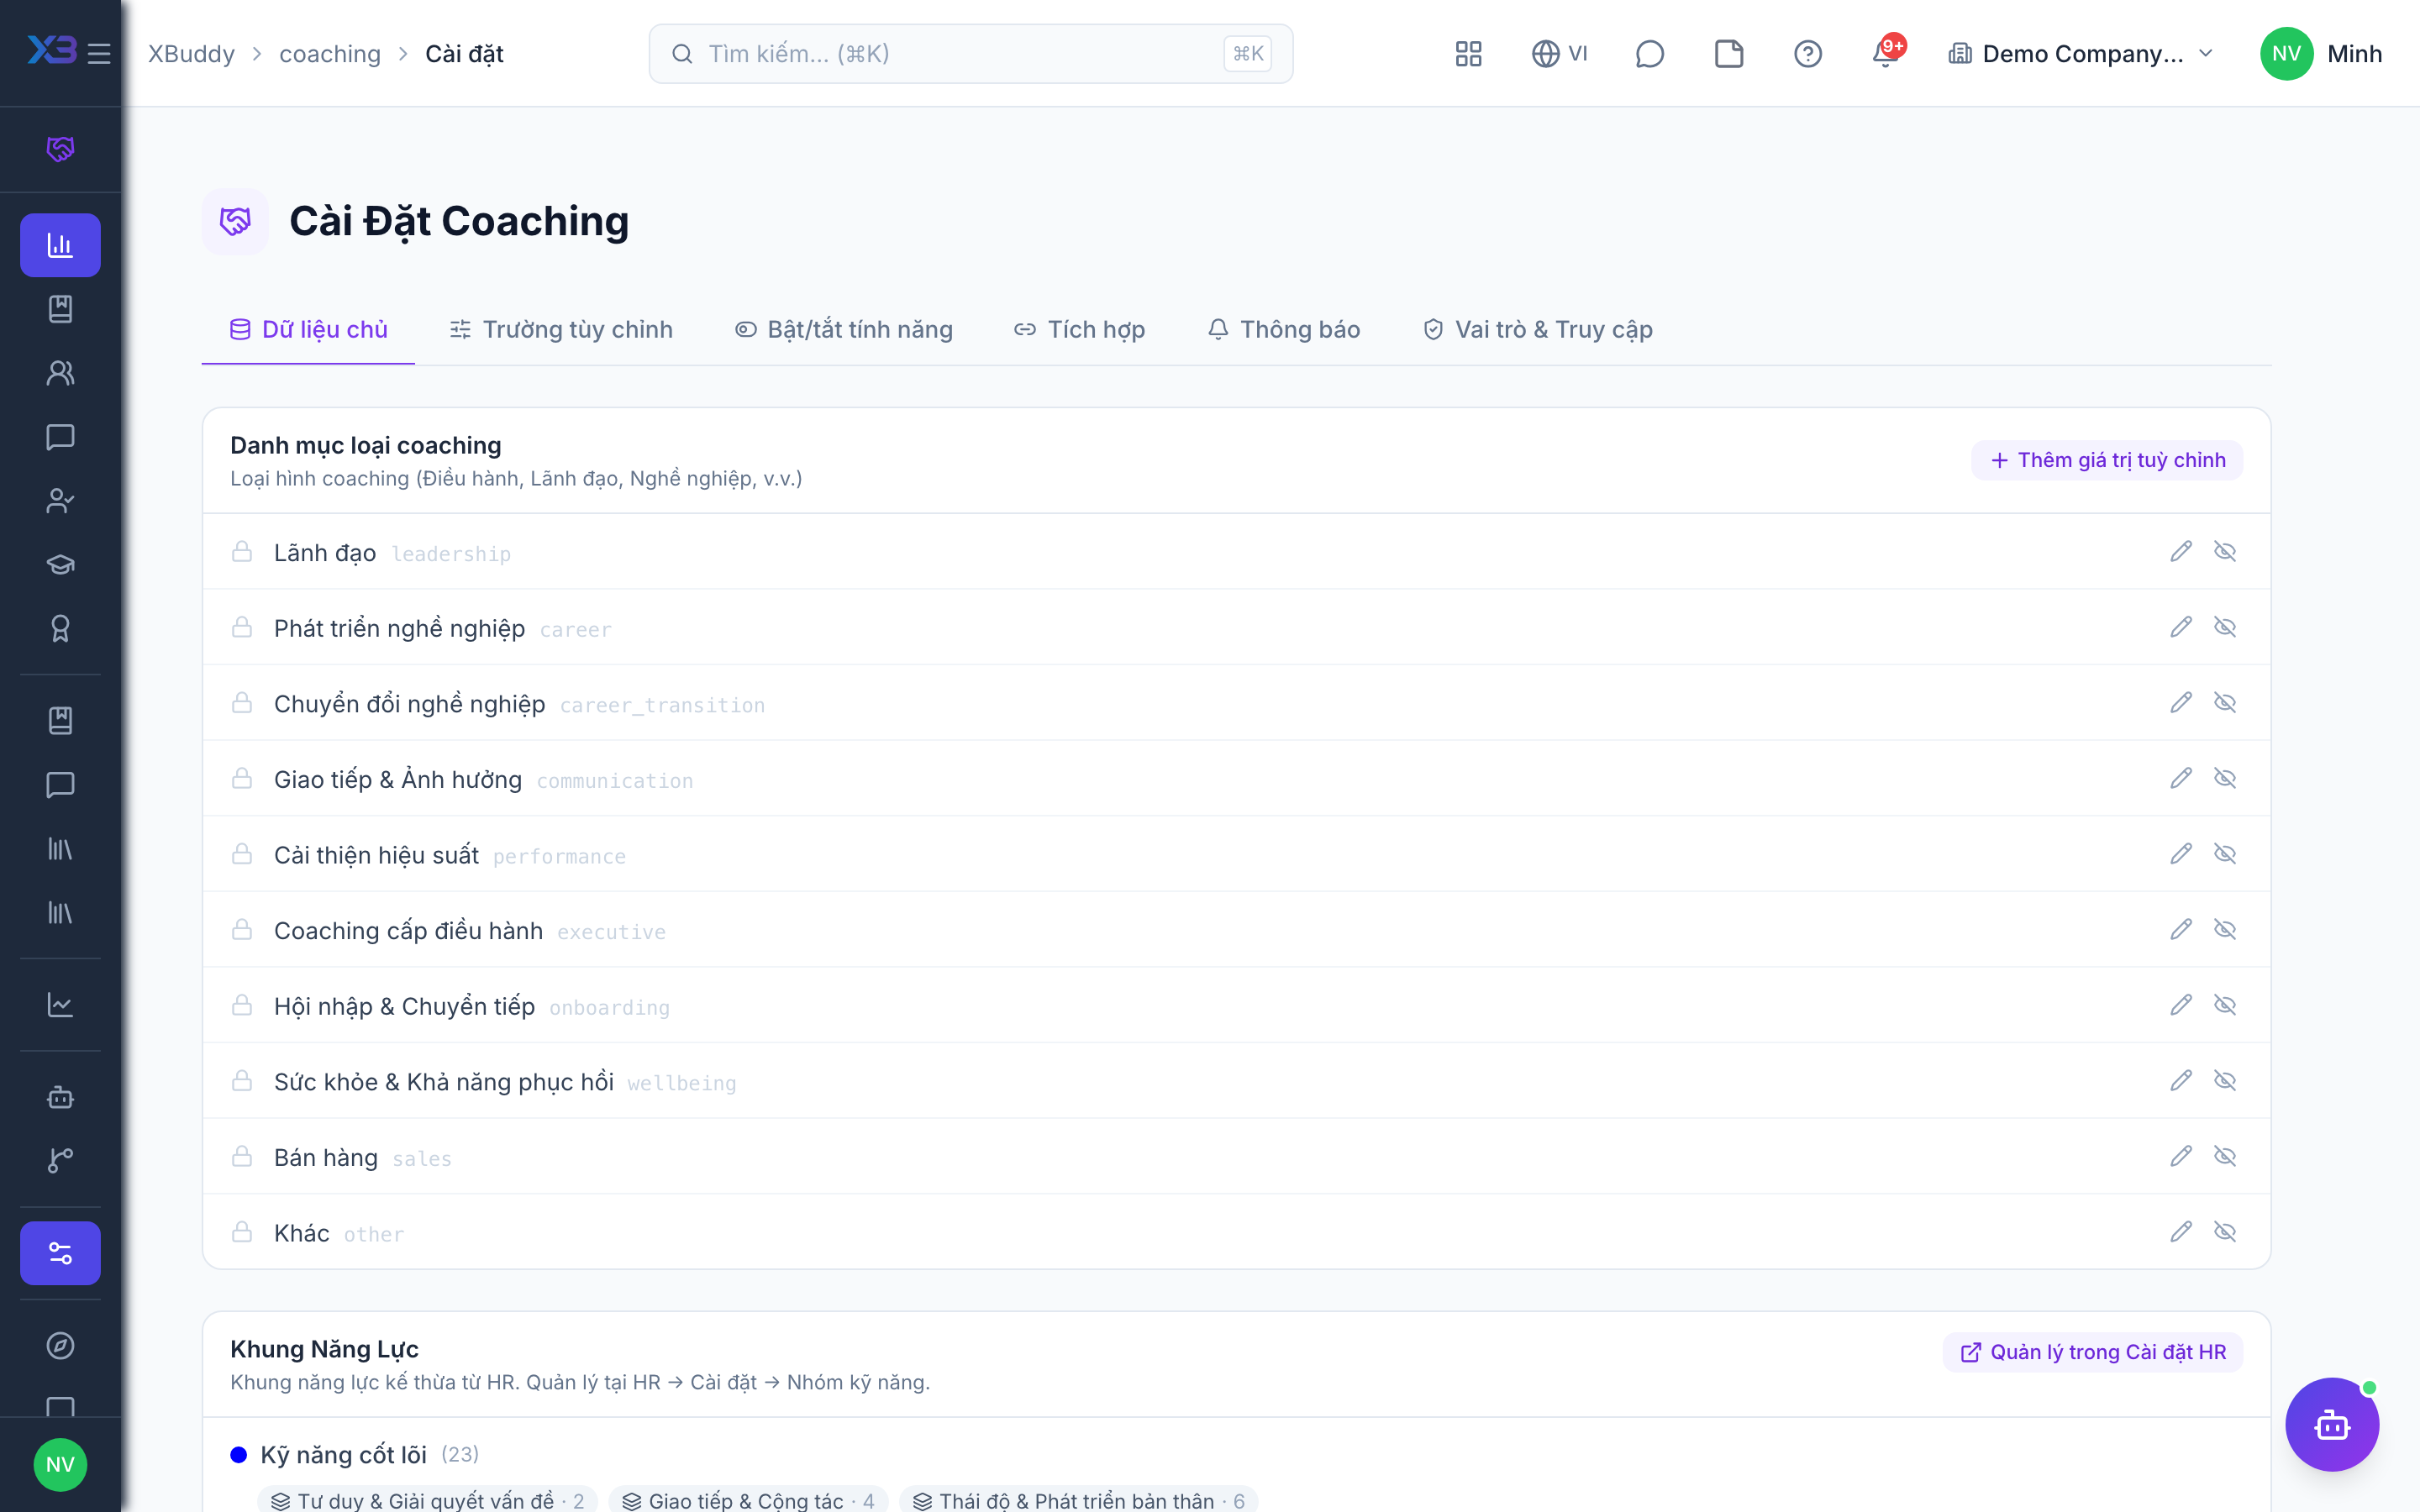The image size is (2420, 1512).
Task: Toggle the sidebar hamburger menu
Action: point(99,54)
